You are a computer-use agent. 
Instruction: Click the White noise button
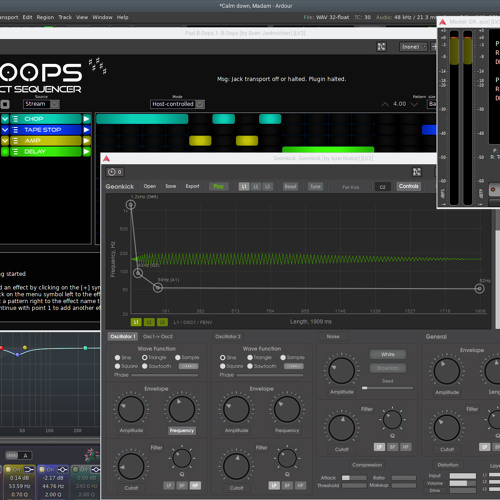coord(388,354)
